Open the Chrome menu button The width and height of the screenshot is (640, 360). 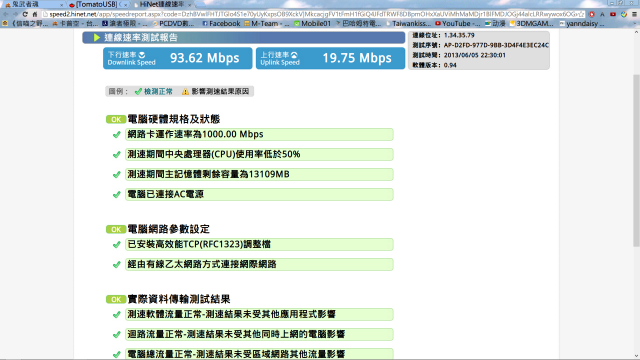(634, 14)
